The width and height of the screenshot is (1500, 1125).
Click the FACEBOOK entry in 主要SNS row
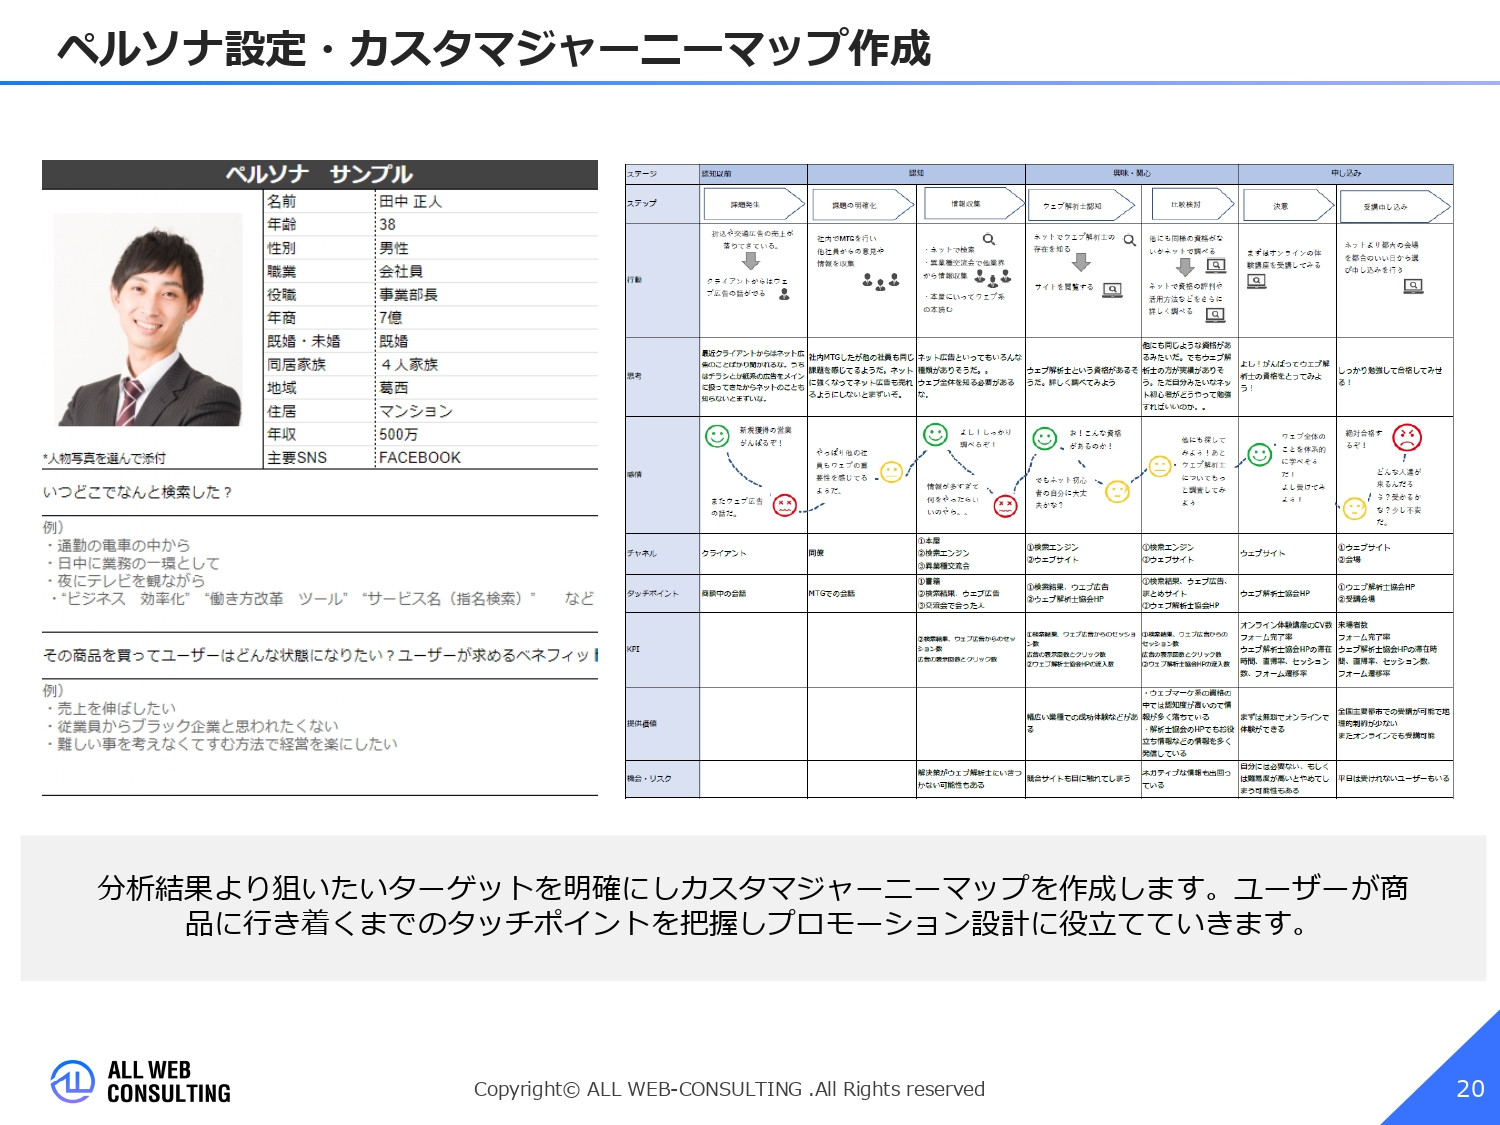pos(420,458)
